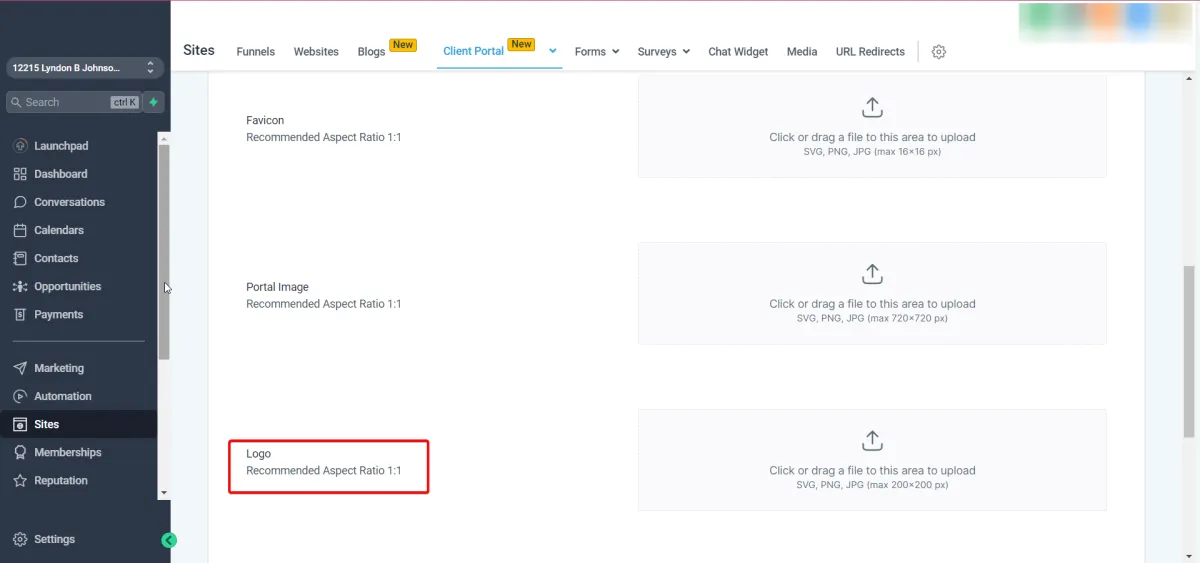Expand the Client Portal dropdown chevron
Screen dimensions: 1200x563
coord(553,51)
